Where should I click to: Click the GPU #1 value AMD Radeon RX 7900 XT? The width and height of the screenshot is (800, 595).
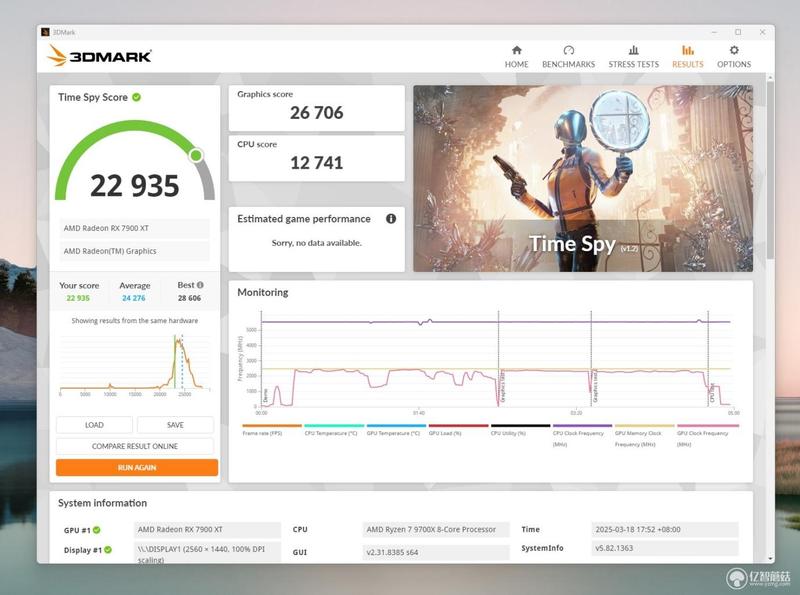point(207,530)
